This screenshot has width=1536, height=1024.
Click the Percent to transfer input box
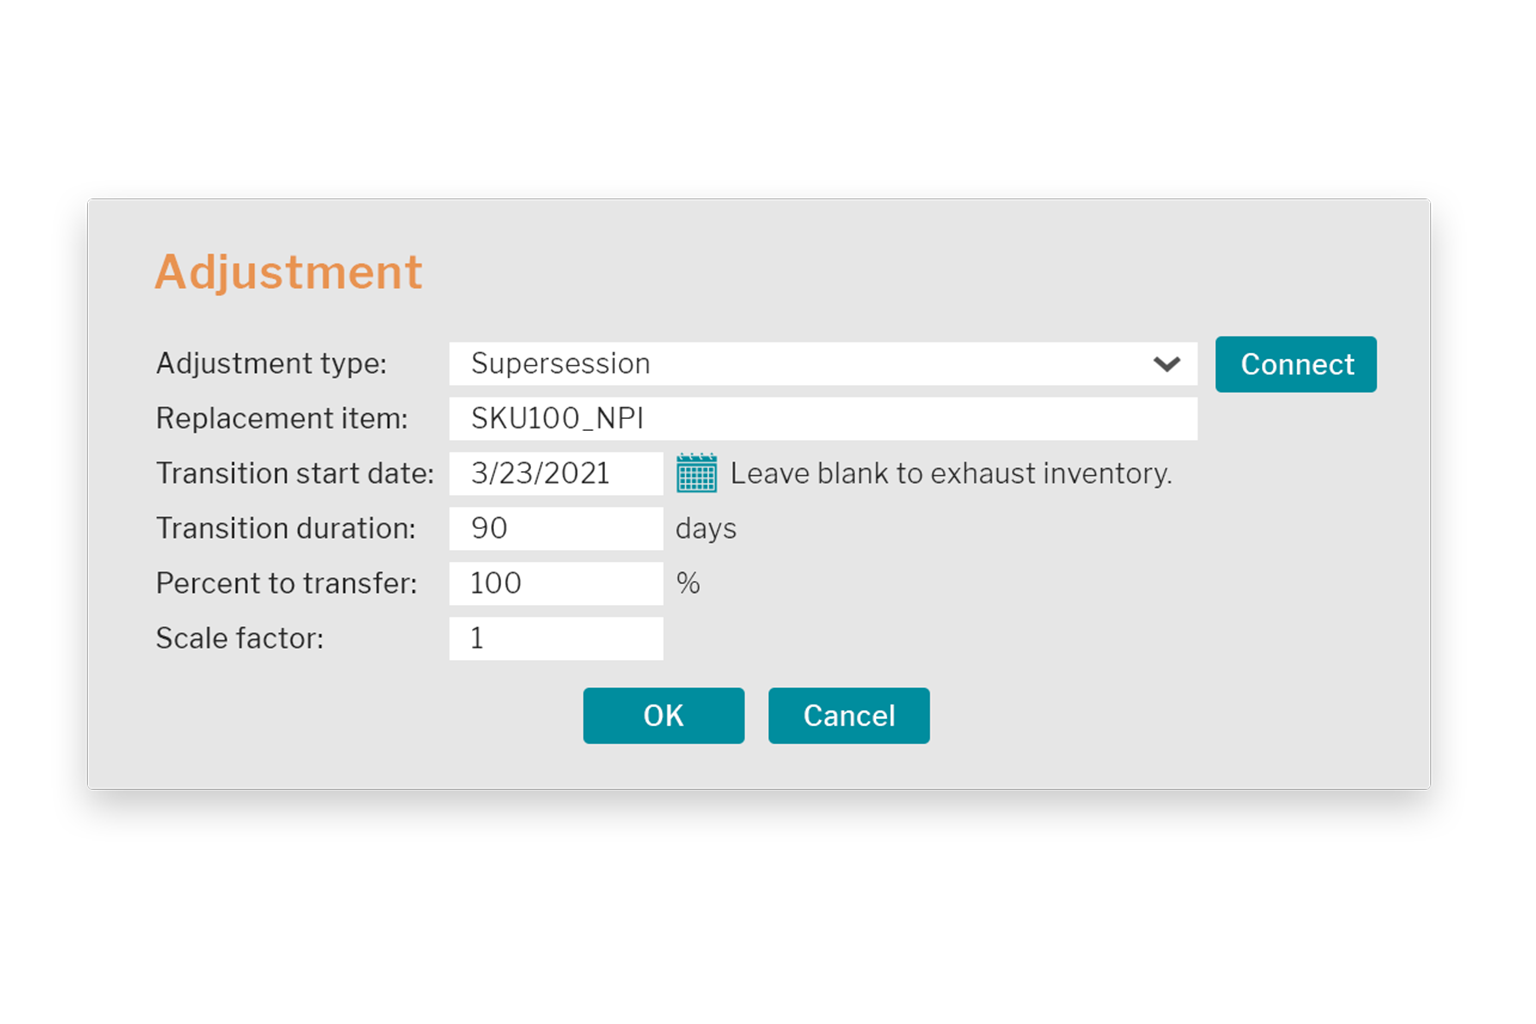555,584
